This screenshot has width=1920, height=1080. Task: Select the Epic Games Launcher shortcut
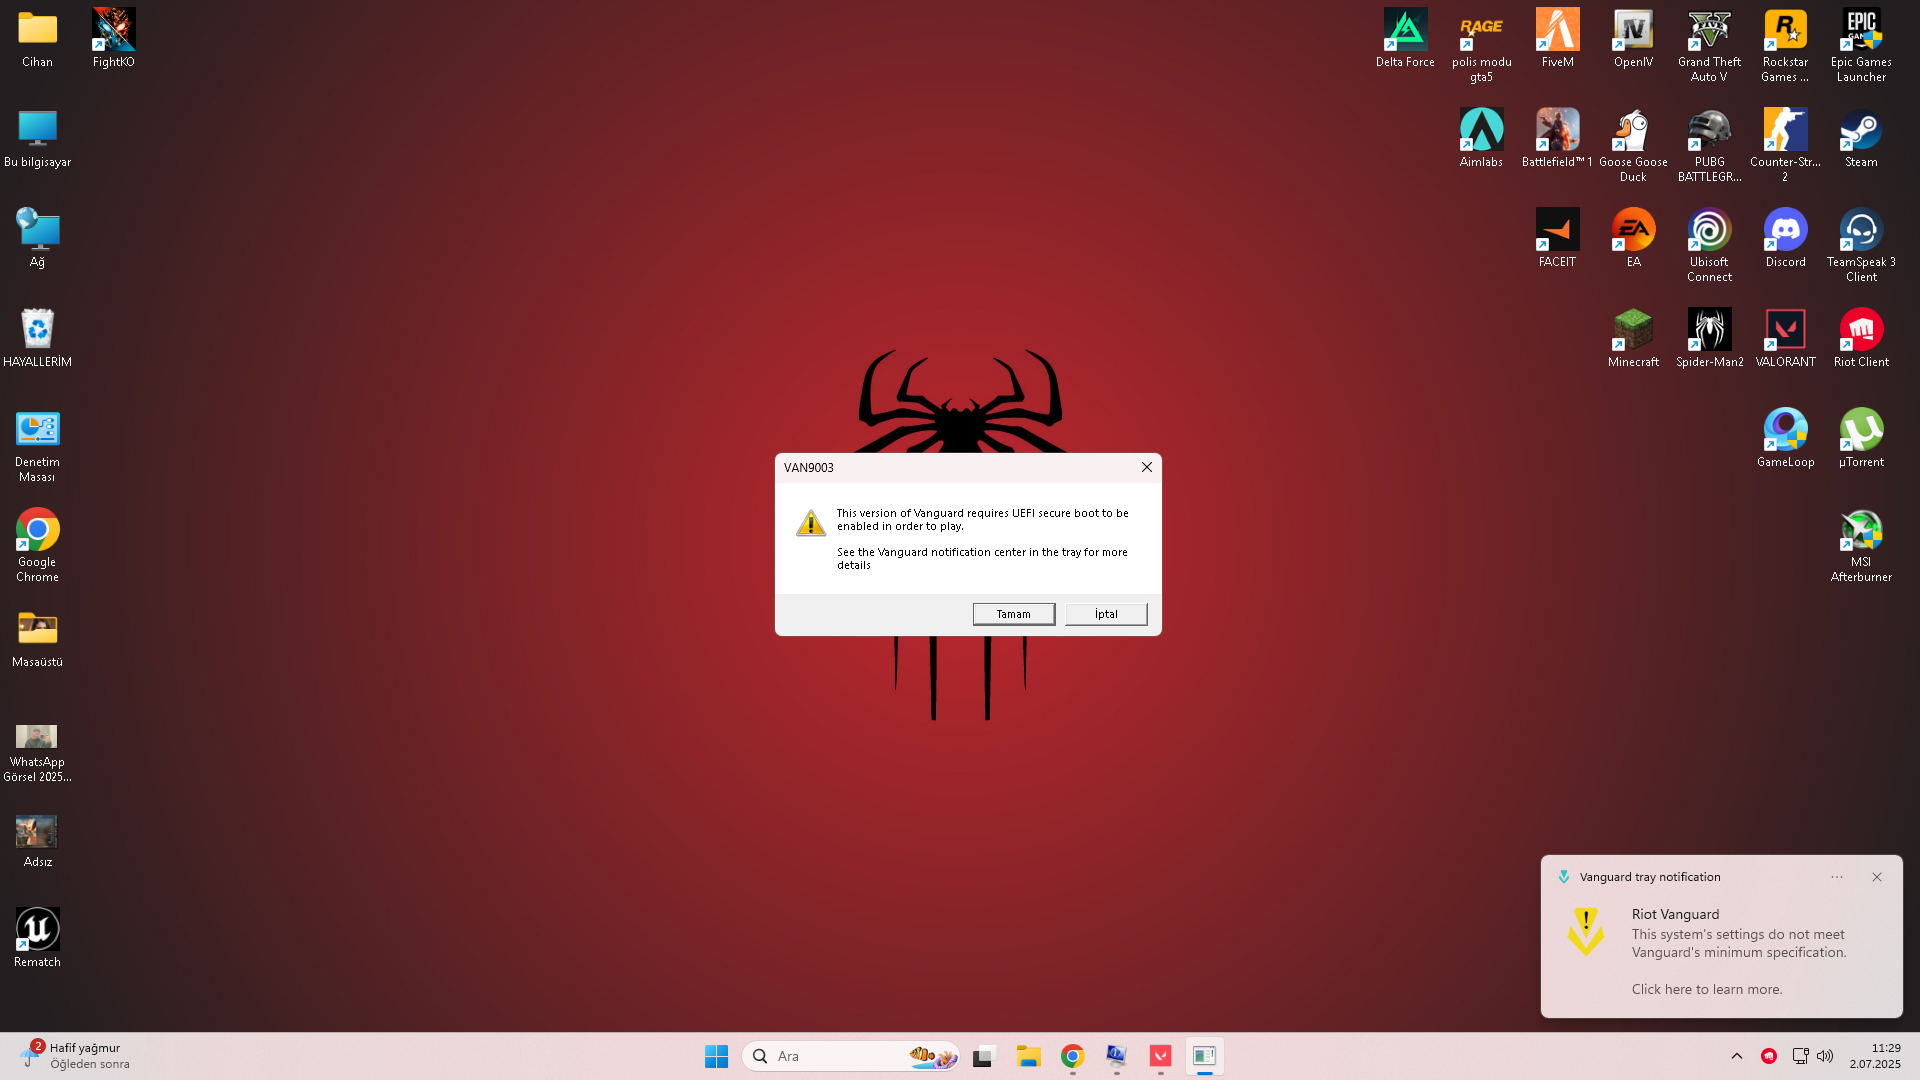click(x=1861, y=46)
